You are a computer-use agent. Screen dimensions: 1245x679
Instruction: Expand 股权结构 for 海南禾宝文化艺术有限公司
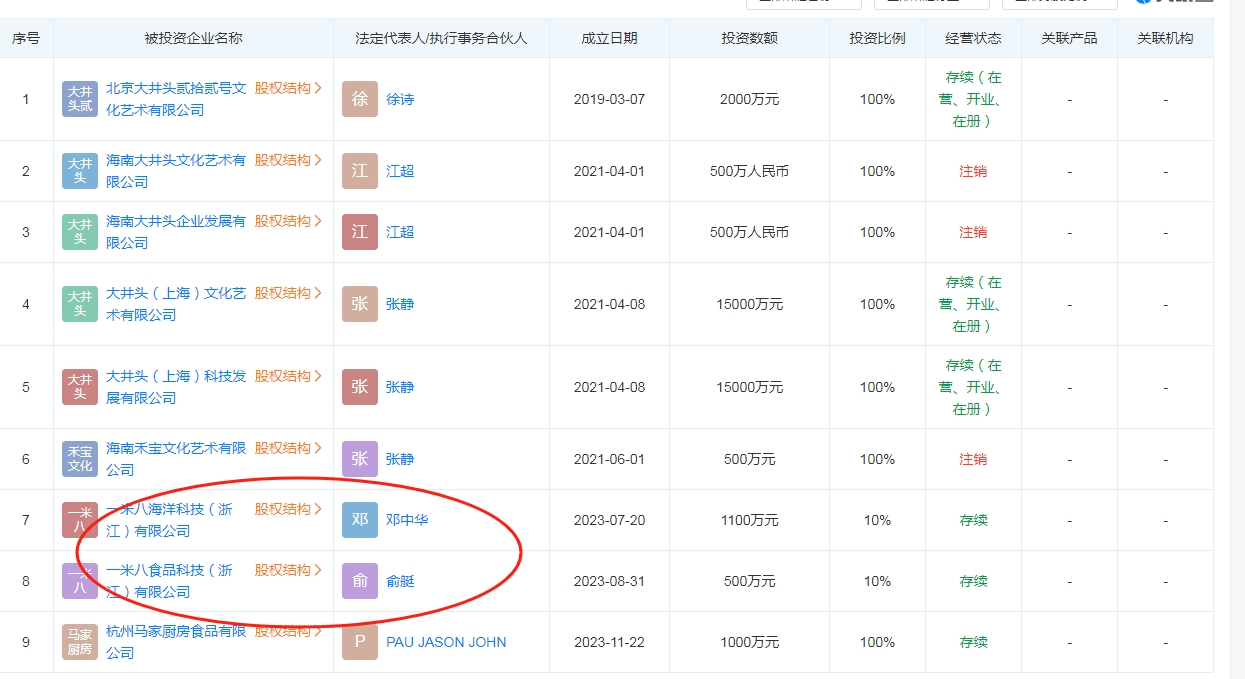(288, 448)
